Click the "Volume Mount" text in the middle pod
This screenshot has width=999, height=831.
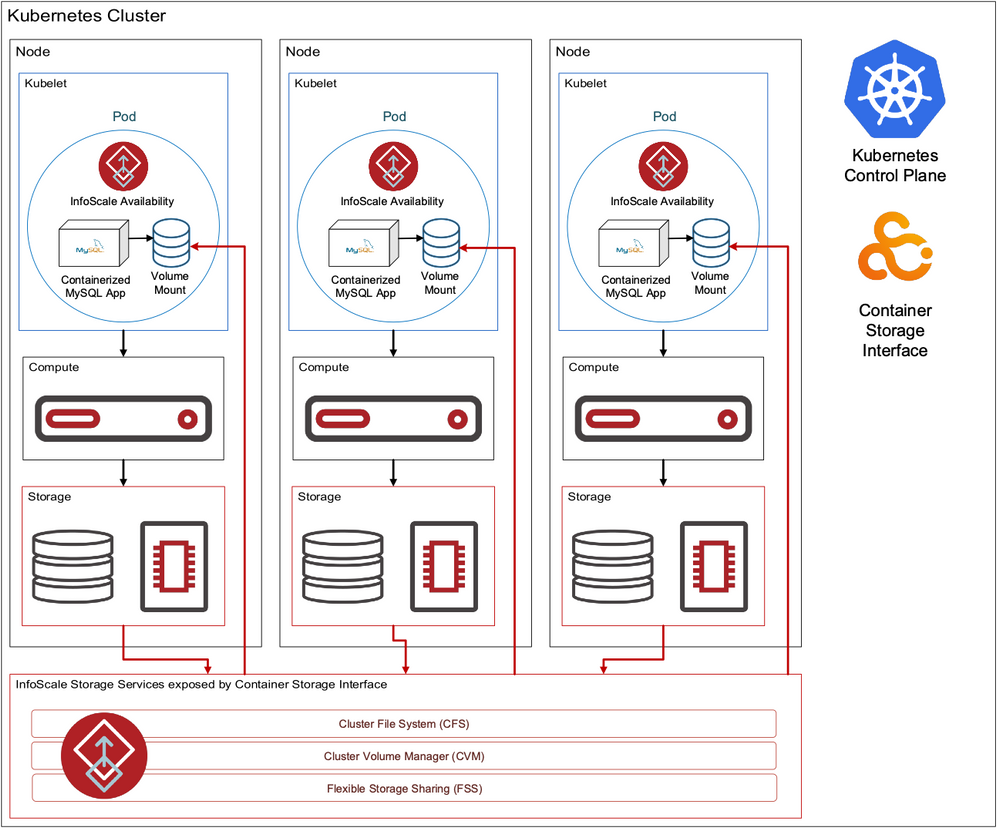click(440, 283)
